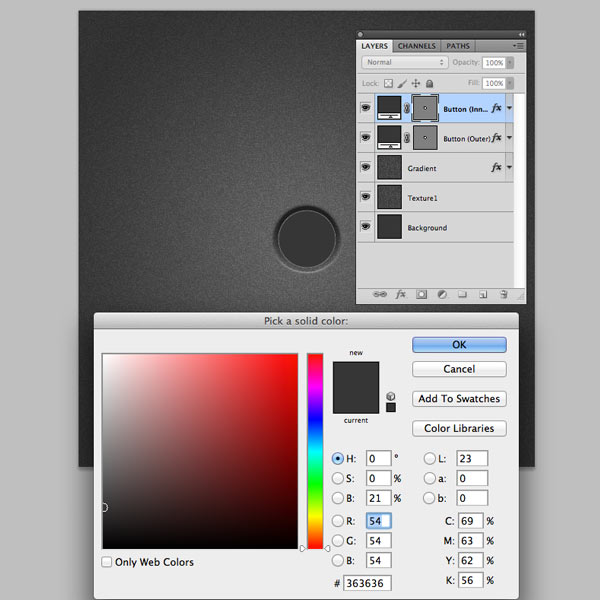Click the lock position move icon

pos(416,83)
